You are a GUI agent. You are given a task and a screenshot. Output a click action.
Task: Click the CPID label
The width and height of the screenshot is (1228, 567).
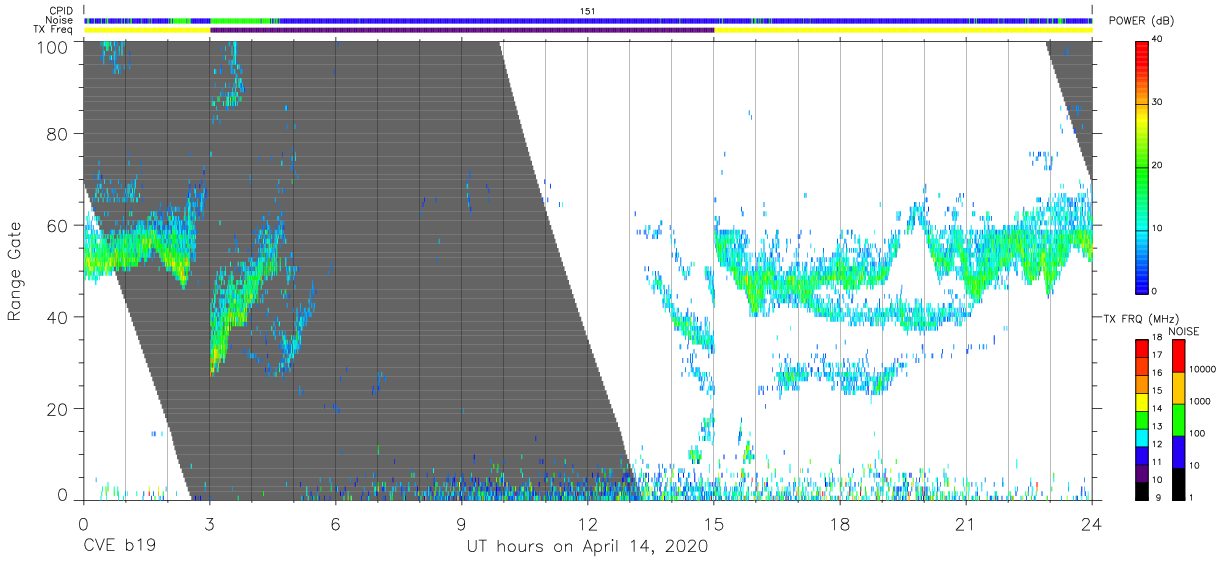[62, 10]
